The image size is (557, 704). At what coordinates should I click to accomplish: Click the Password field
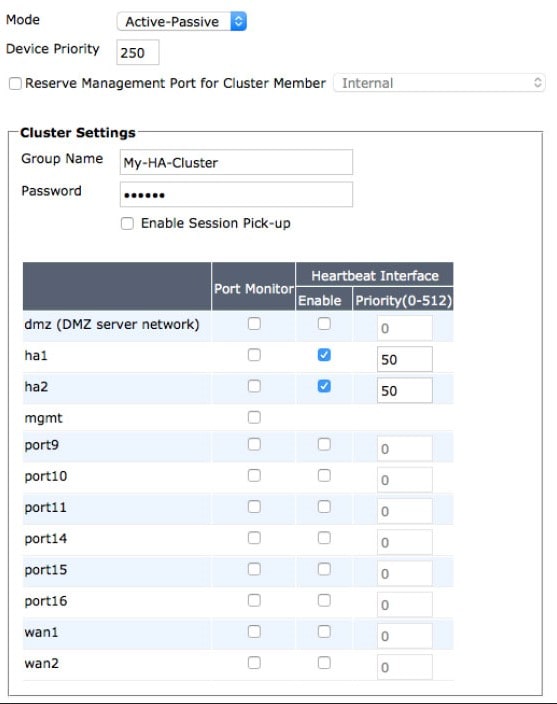tap(236, 194)
